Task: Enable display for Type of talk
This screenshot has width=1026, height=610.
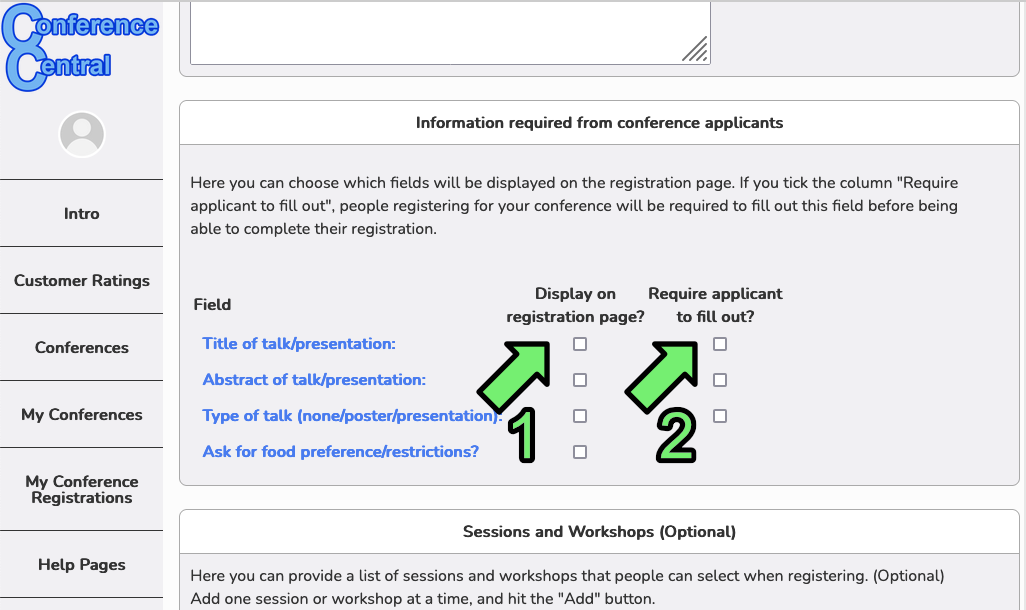Action: tap(580, 416)
